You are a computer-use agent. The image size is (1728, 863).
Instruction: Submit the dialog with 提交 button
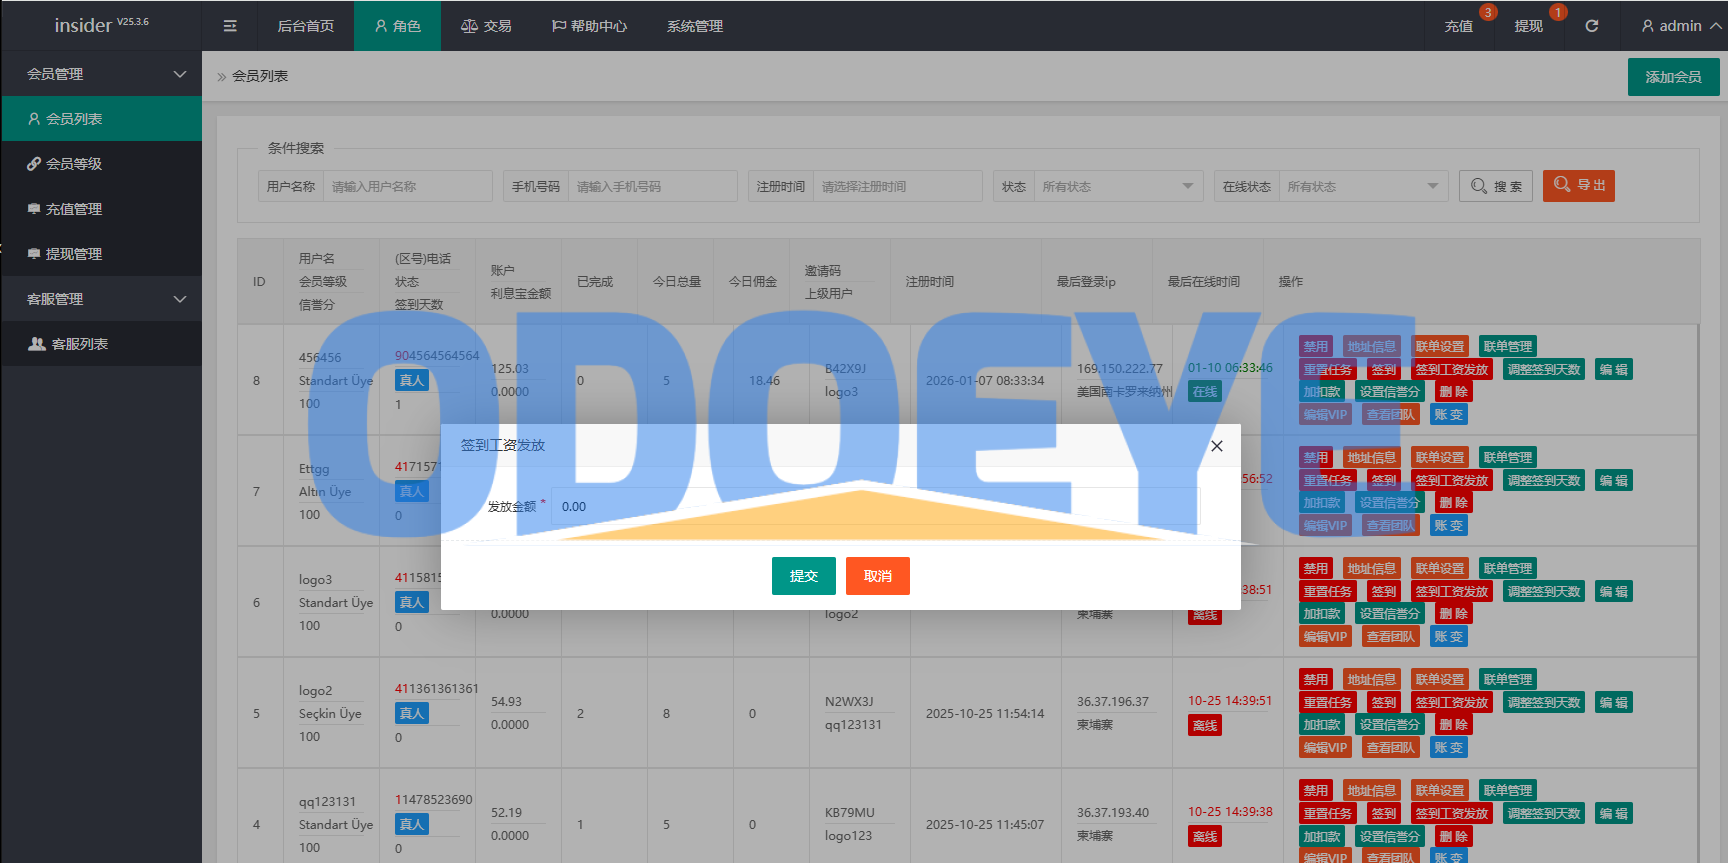tap(803, 576)
